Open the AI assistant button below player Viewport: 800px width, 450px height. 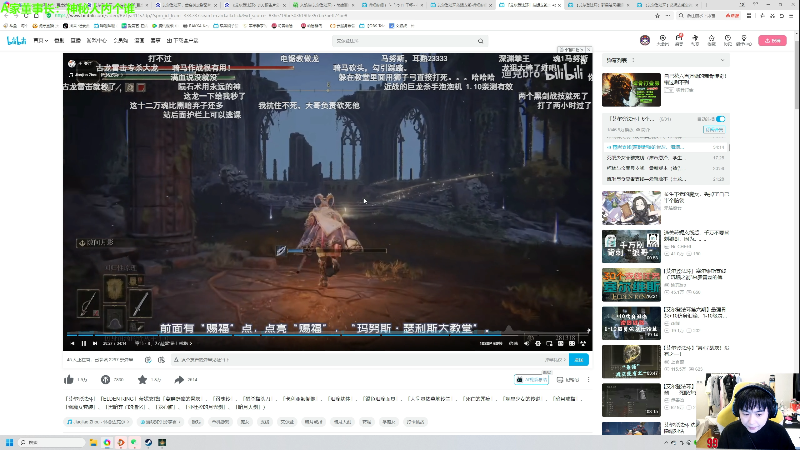[x=532, y=380]
